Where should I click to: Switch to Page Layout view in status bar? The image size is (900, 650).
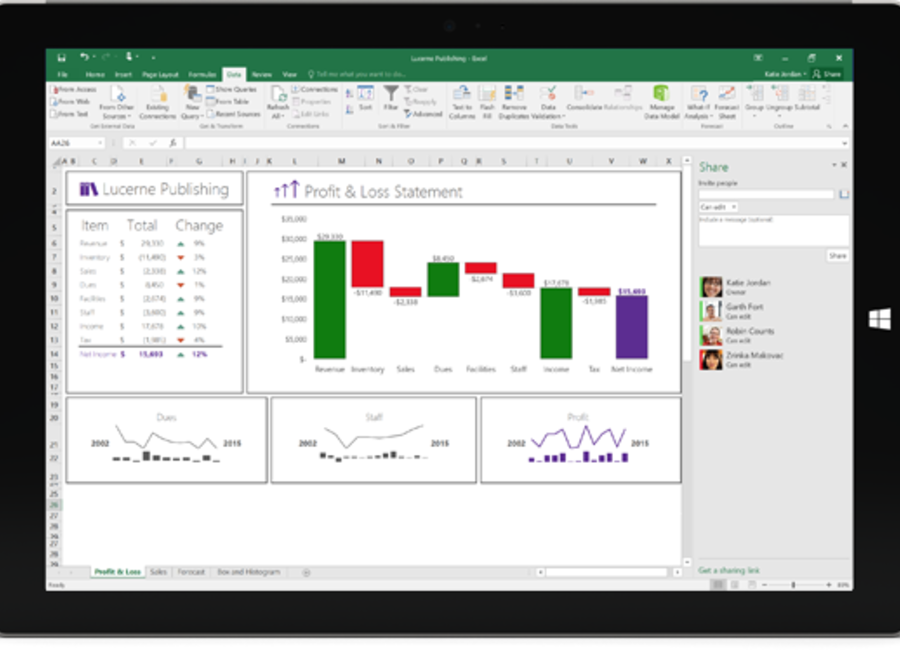pyautogui.click(x=735, y=585)
